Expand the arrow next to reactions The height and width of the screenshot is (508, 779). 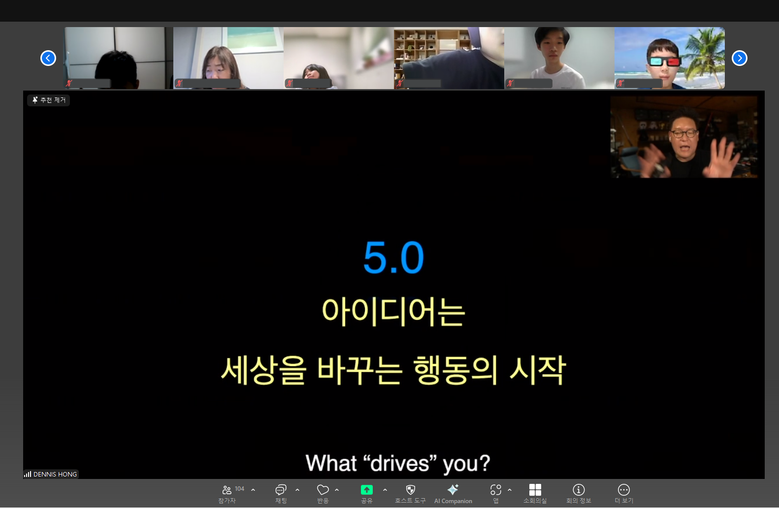(x=337, y=490)
